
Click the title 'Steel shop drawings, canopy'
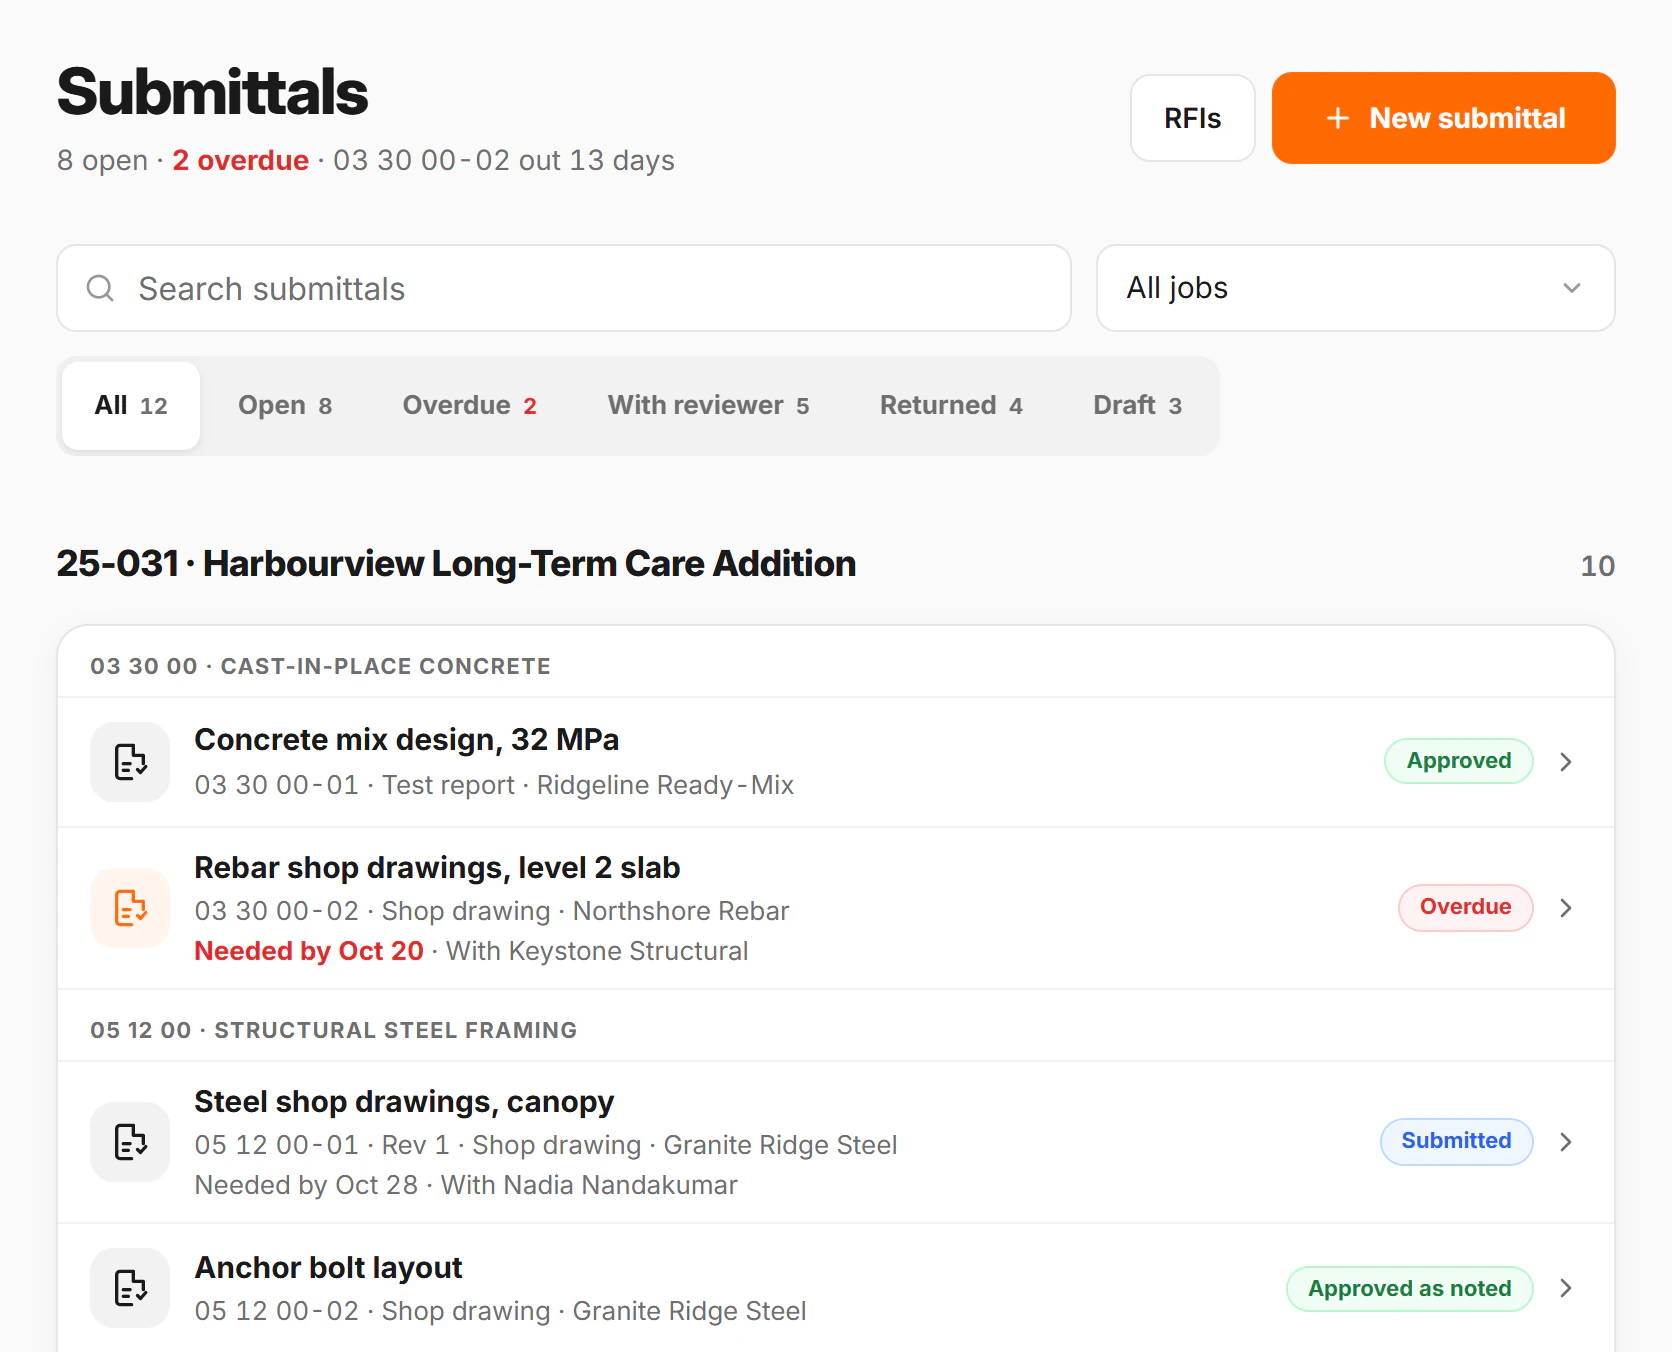pos(404,1102)
